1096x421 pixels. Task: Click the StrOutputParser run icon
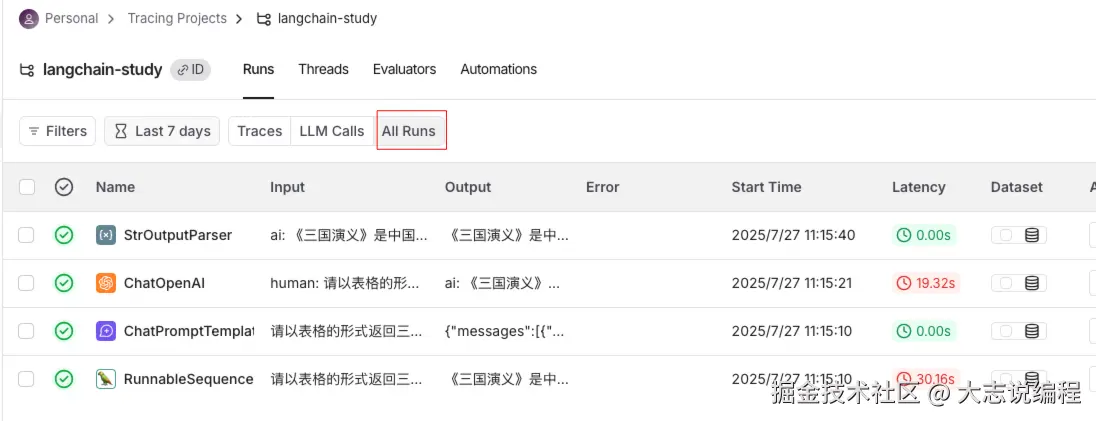click(106, 235)
